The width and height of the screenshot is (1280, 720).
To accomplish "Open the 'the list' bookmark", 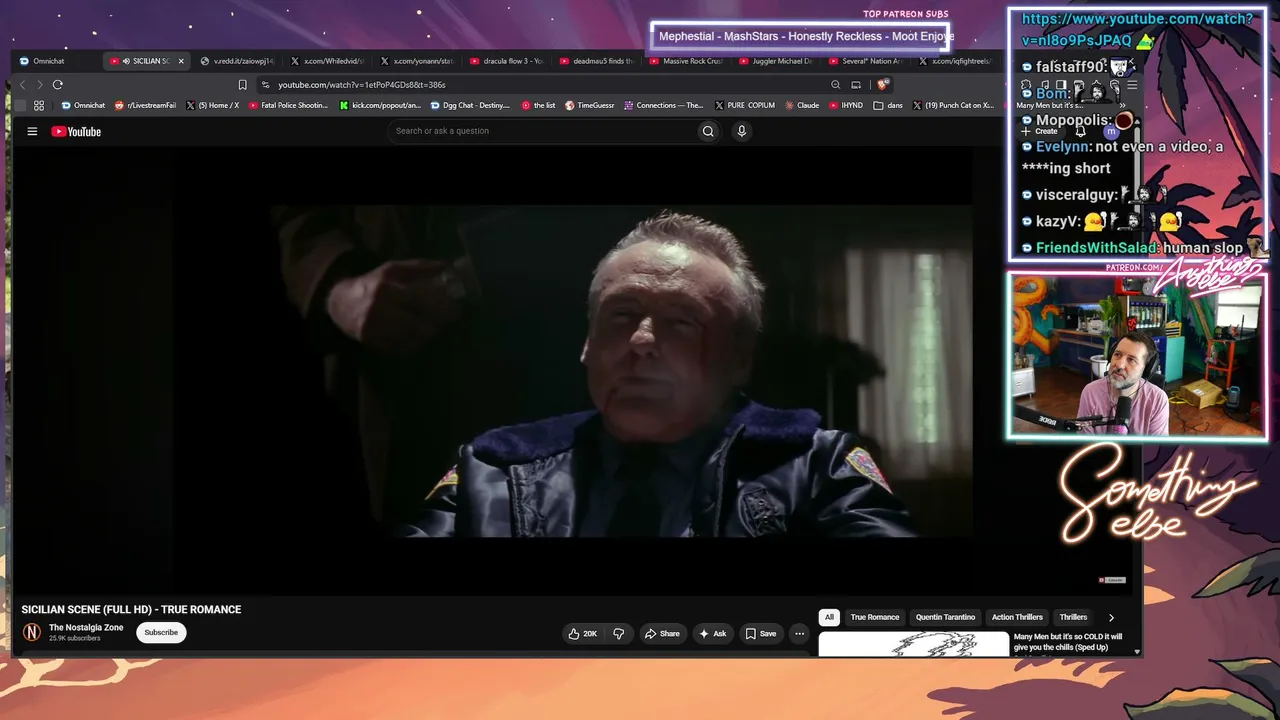I will tap(538, 105).
